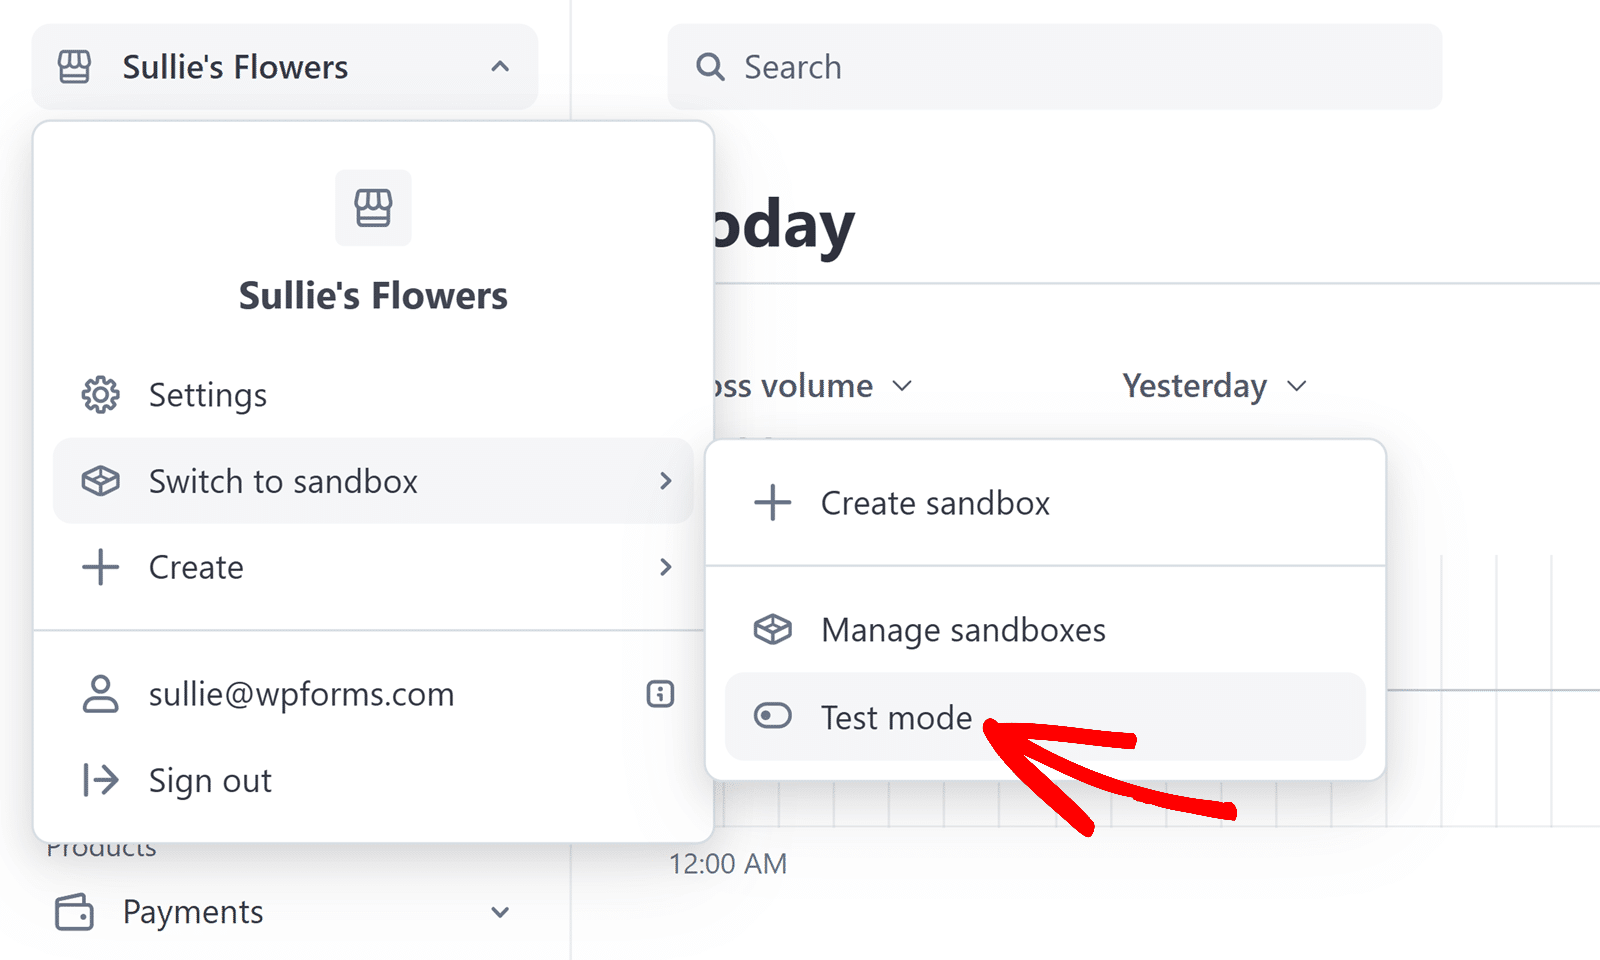The width and height of the screenshot is (1600, 960).
Task: Click the plus icon next to Create sandbox
Action: pos(772,503)
